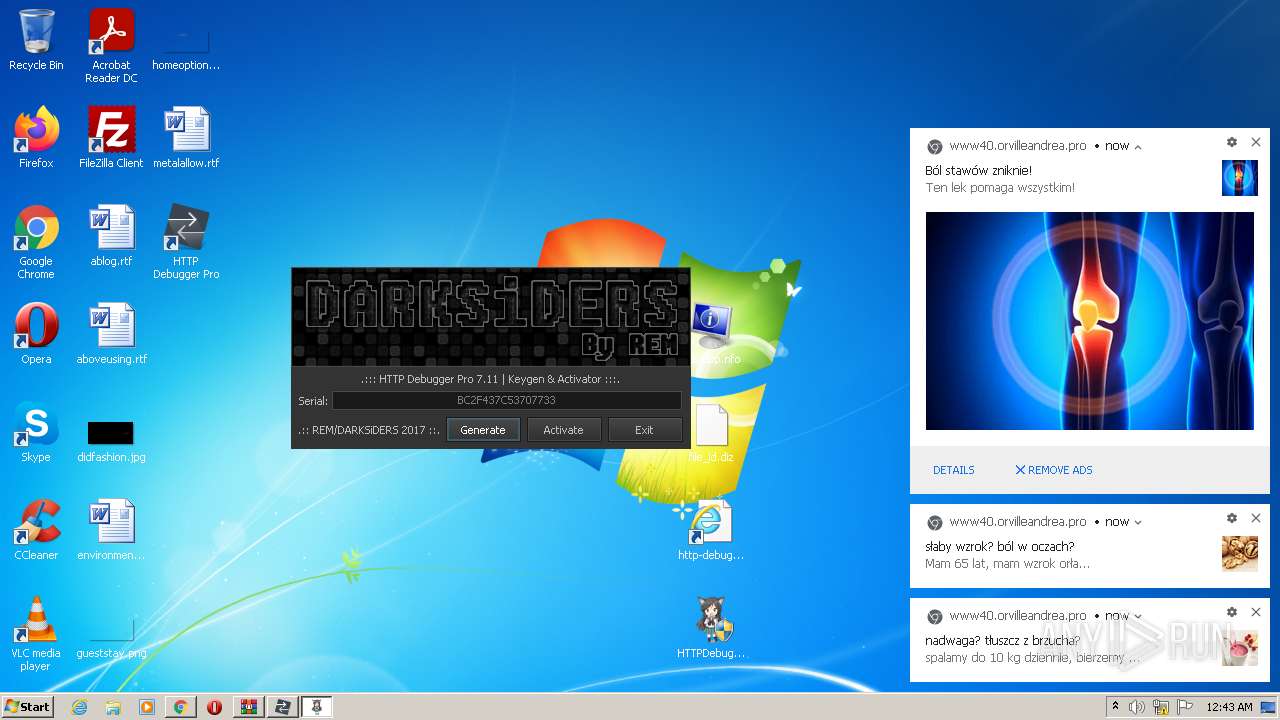Launch Google Chrome desktop shortcut
This screenshot has width=1280, height=720.
[36, 241]
